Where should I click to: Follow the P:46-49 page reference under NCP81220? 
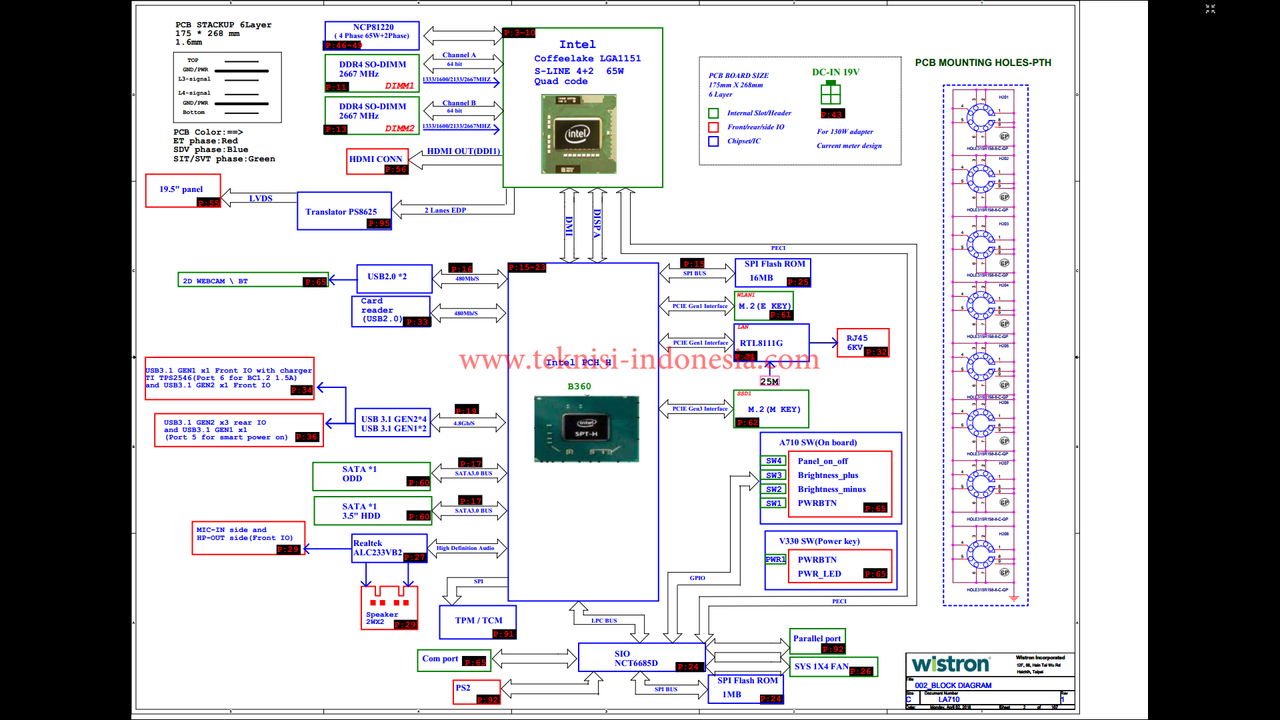(342, 46)
